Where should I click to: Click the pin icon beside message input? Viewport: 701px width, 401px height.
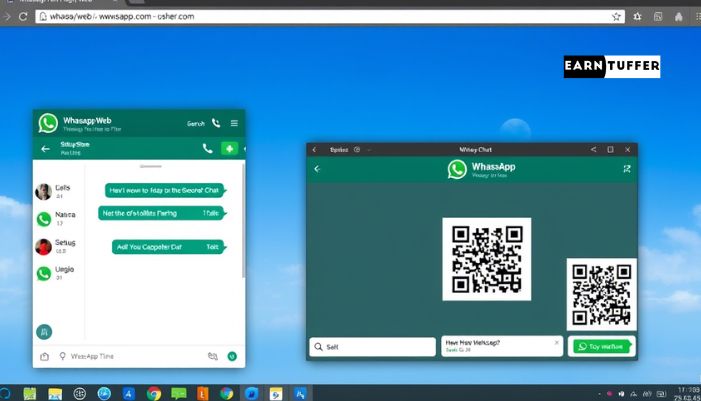click(63, 356)
